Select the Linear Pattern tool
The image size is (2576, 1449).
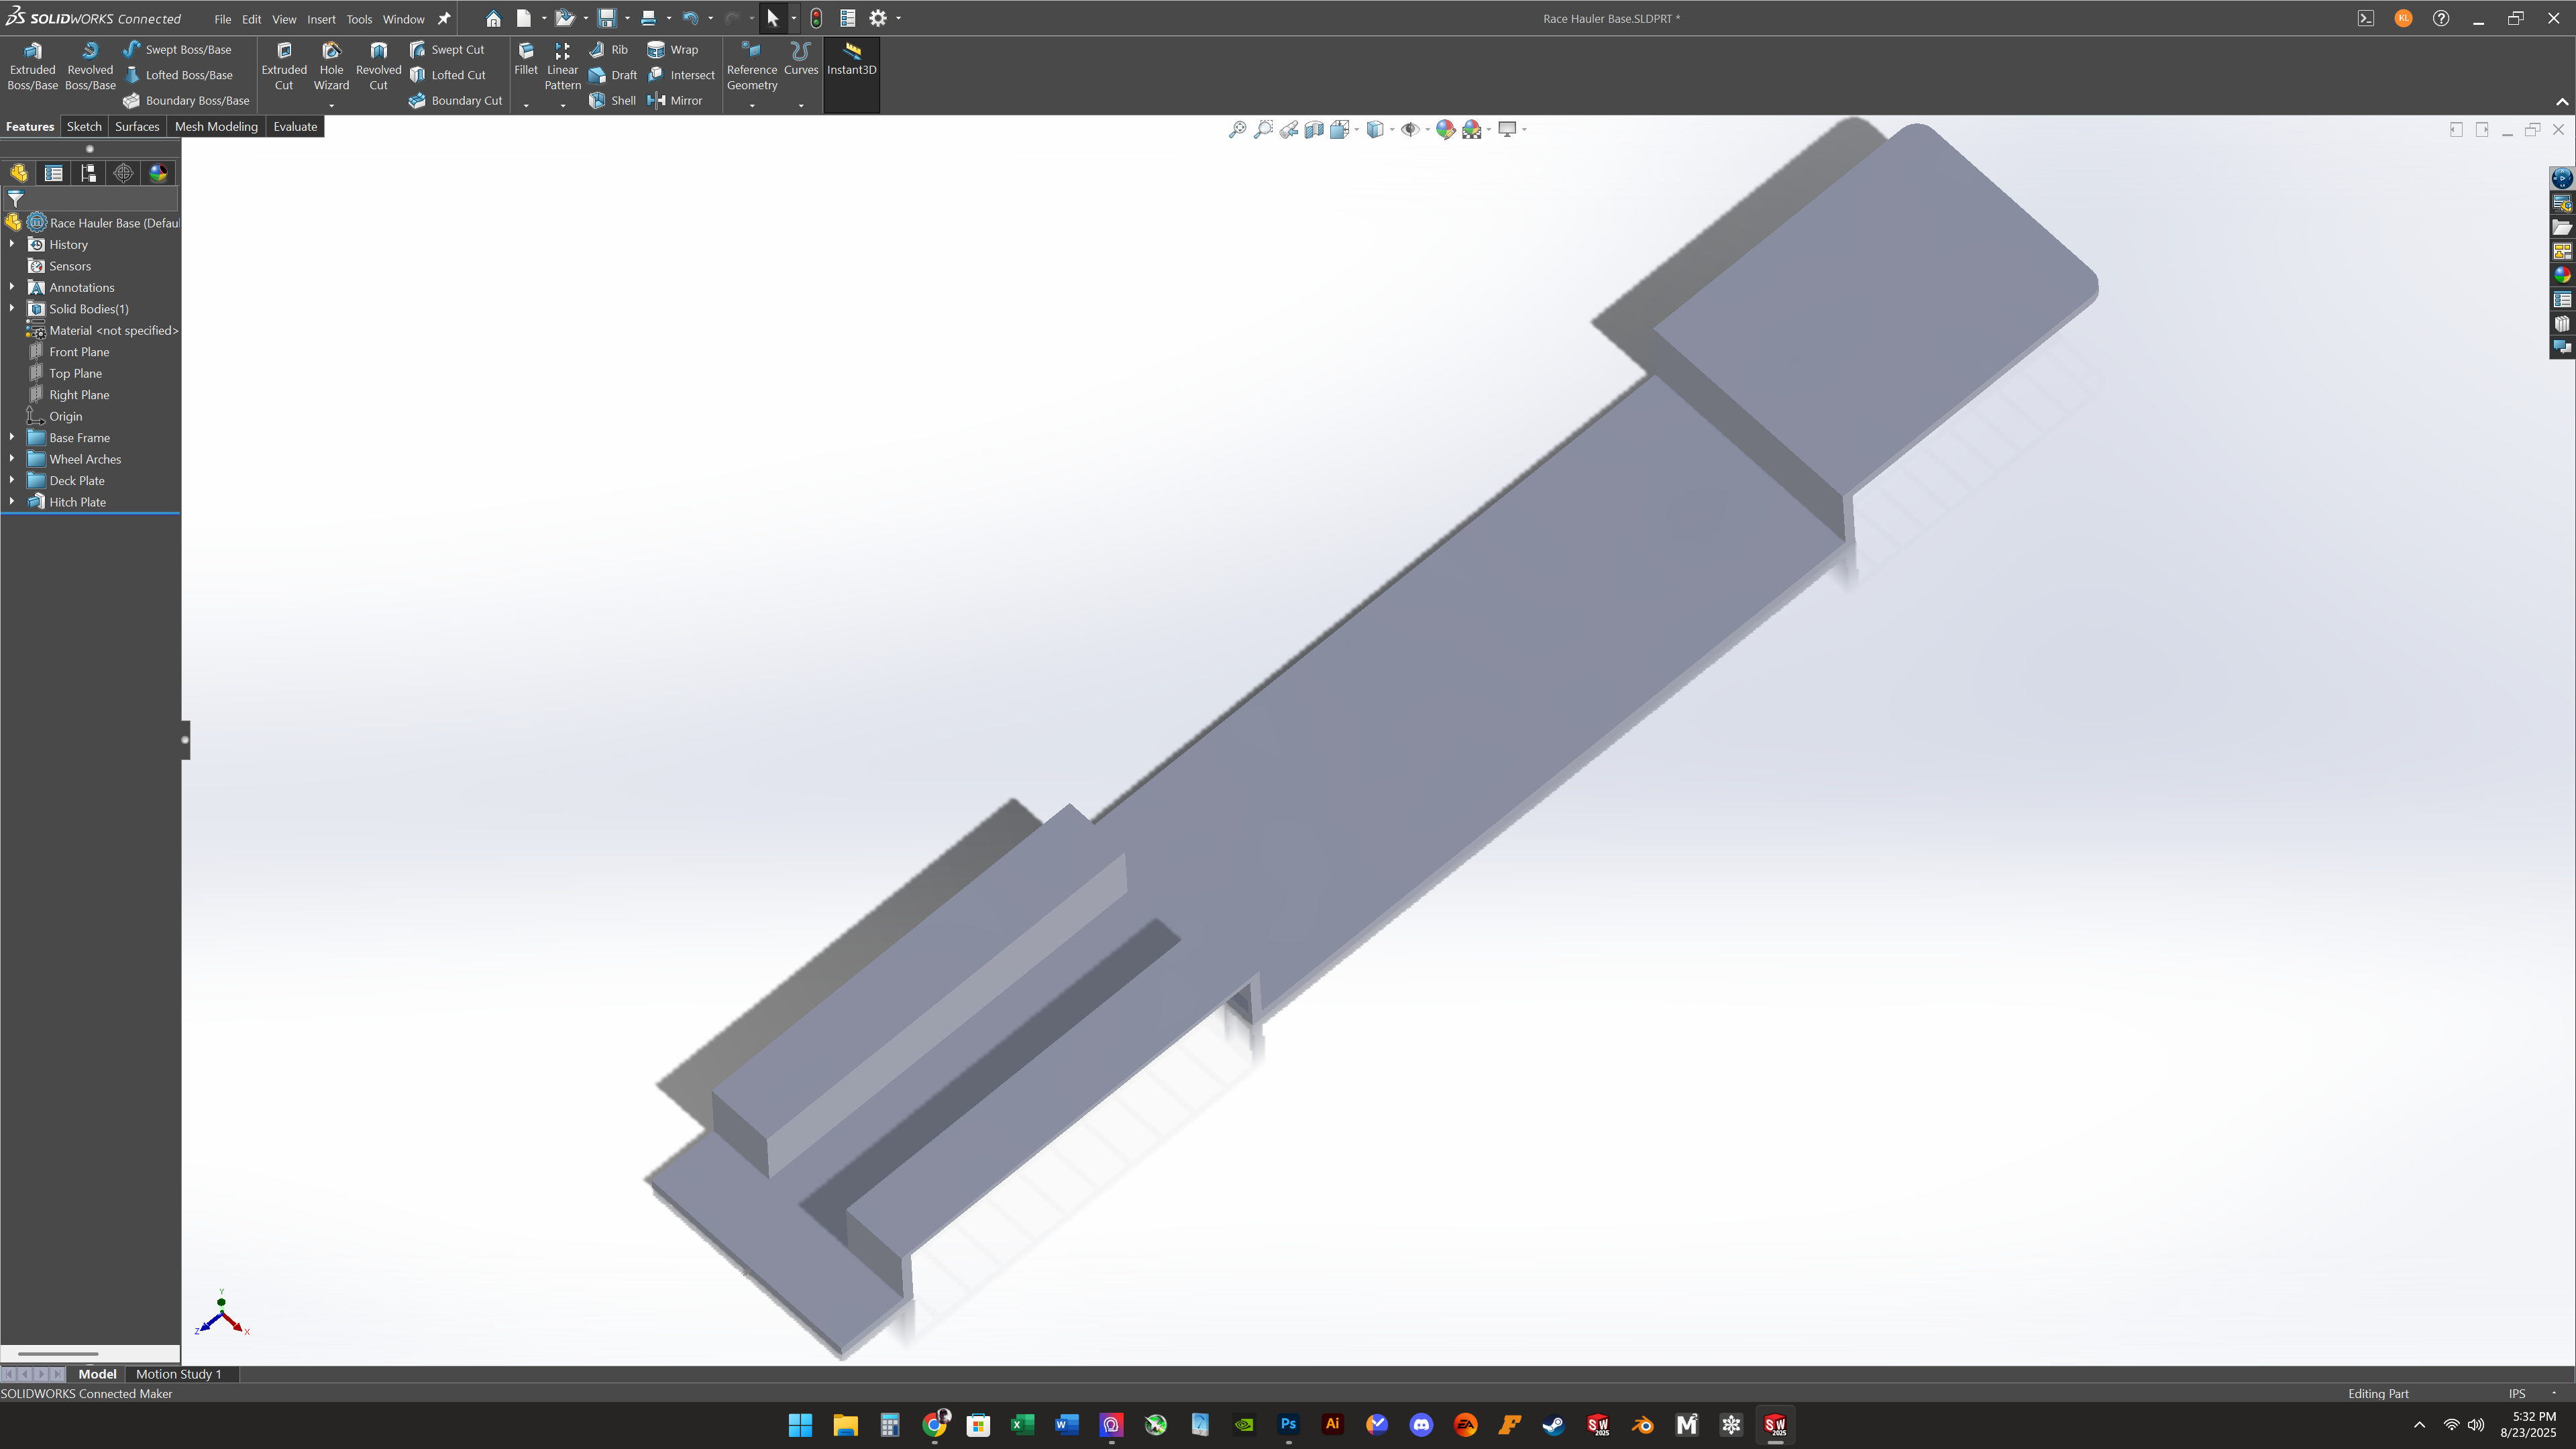[562, 66]
